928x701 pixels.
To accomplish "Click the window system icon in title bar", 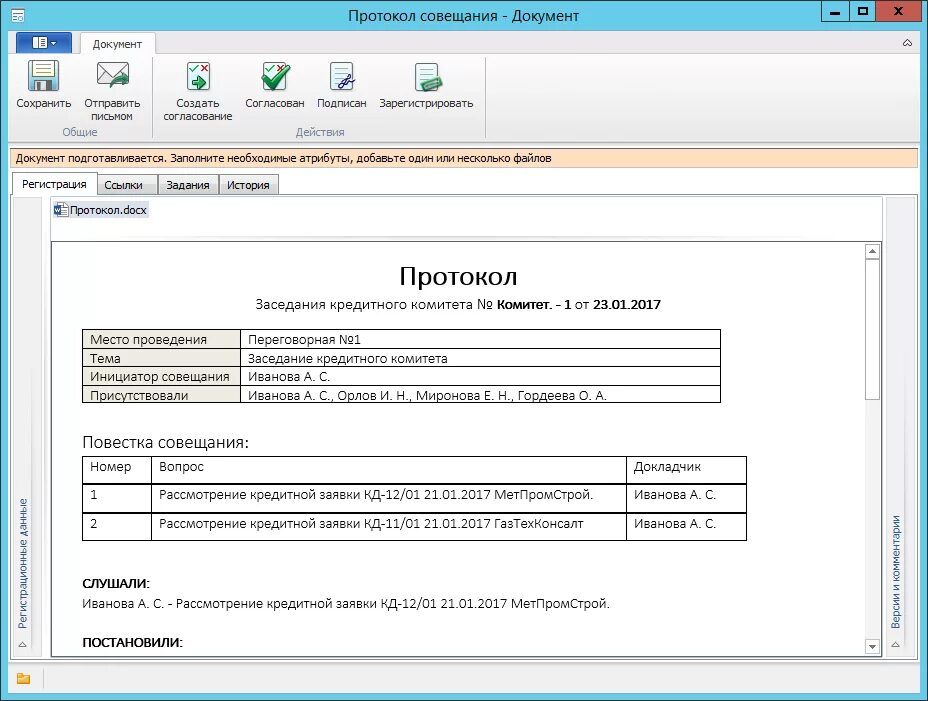I will (18, 15).
